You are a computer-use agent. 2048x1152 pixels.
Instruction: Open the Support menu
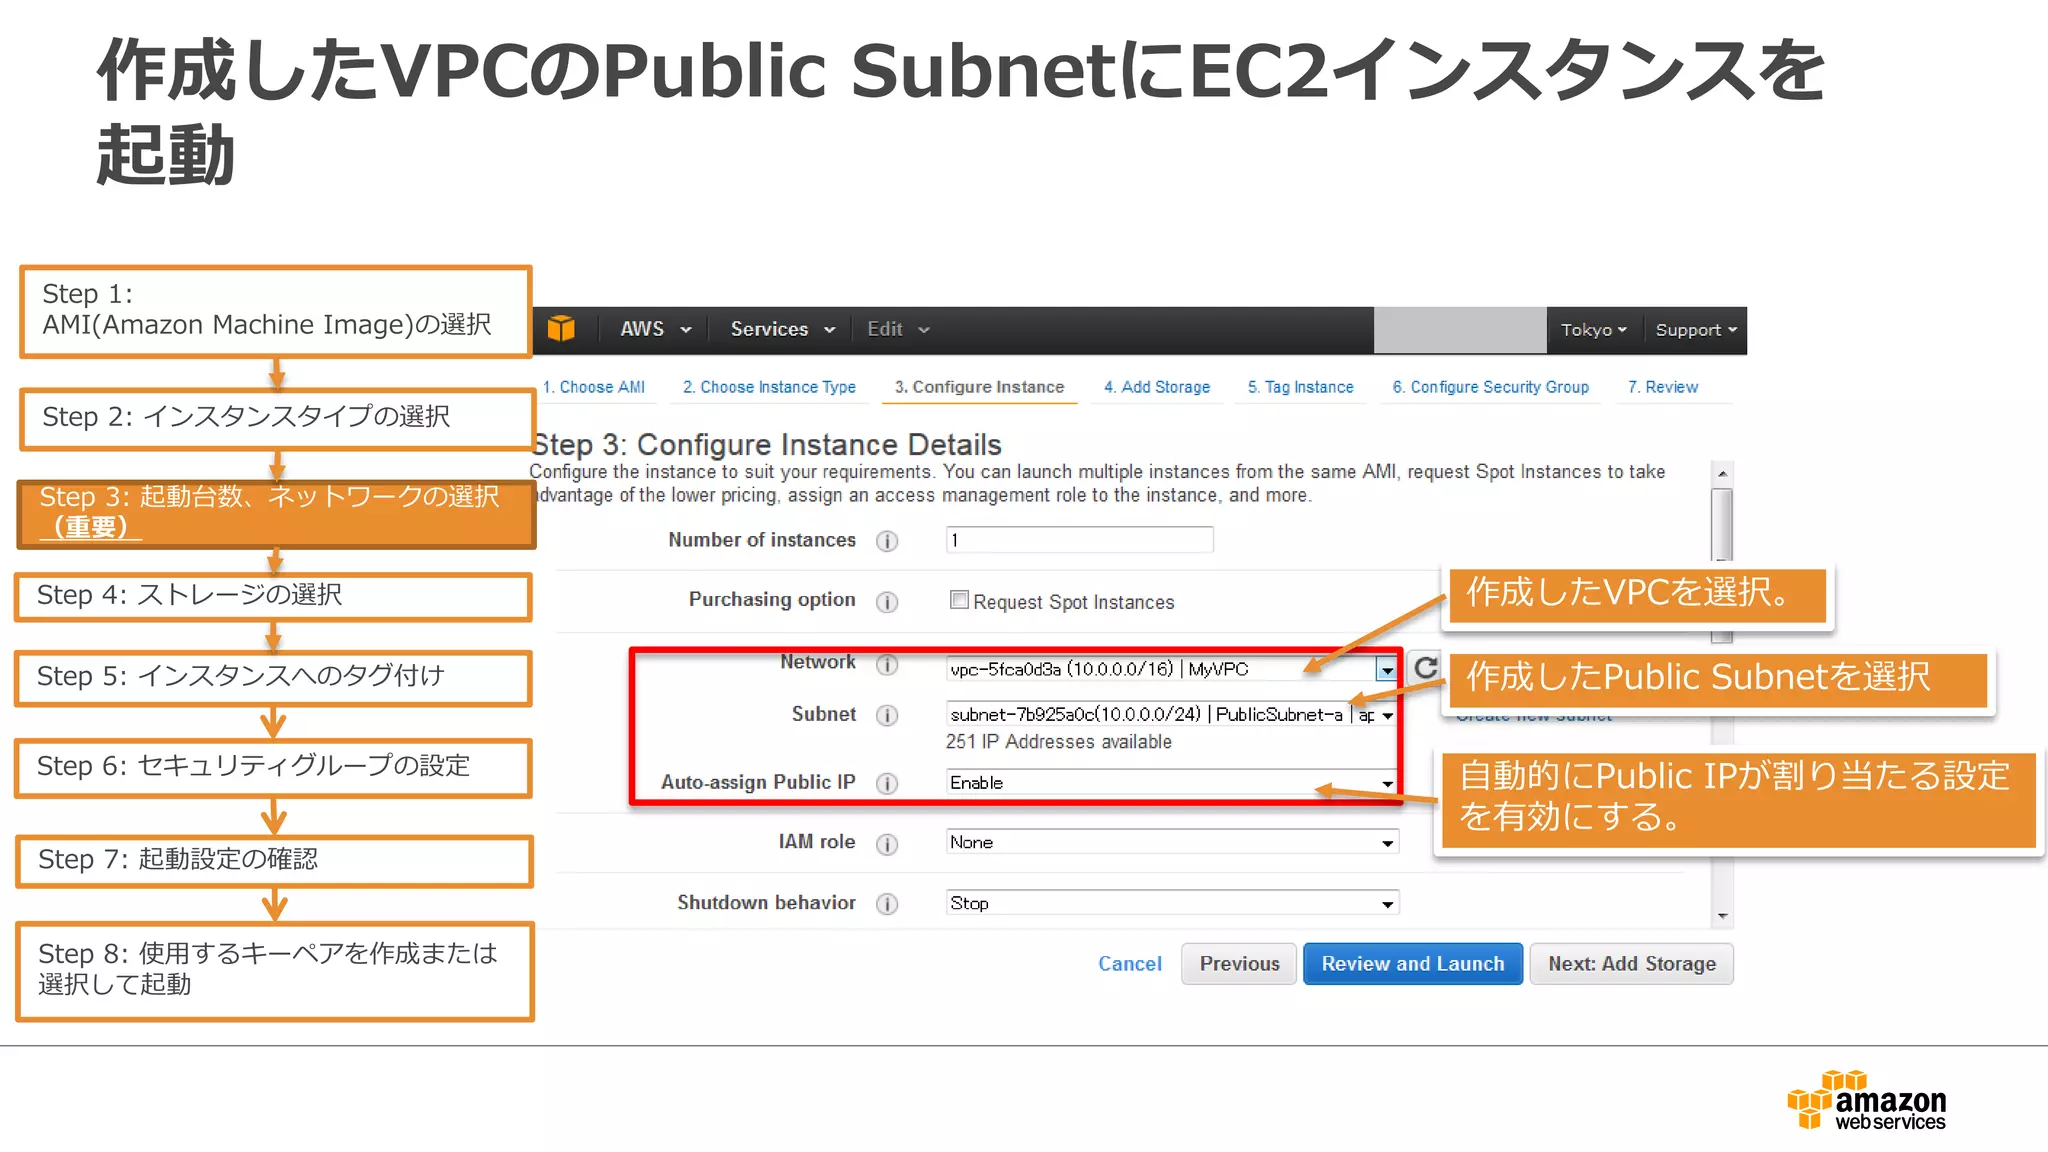(1696, 330)
